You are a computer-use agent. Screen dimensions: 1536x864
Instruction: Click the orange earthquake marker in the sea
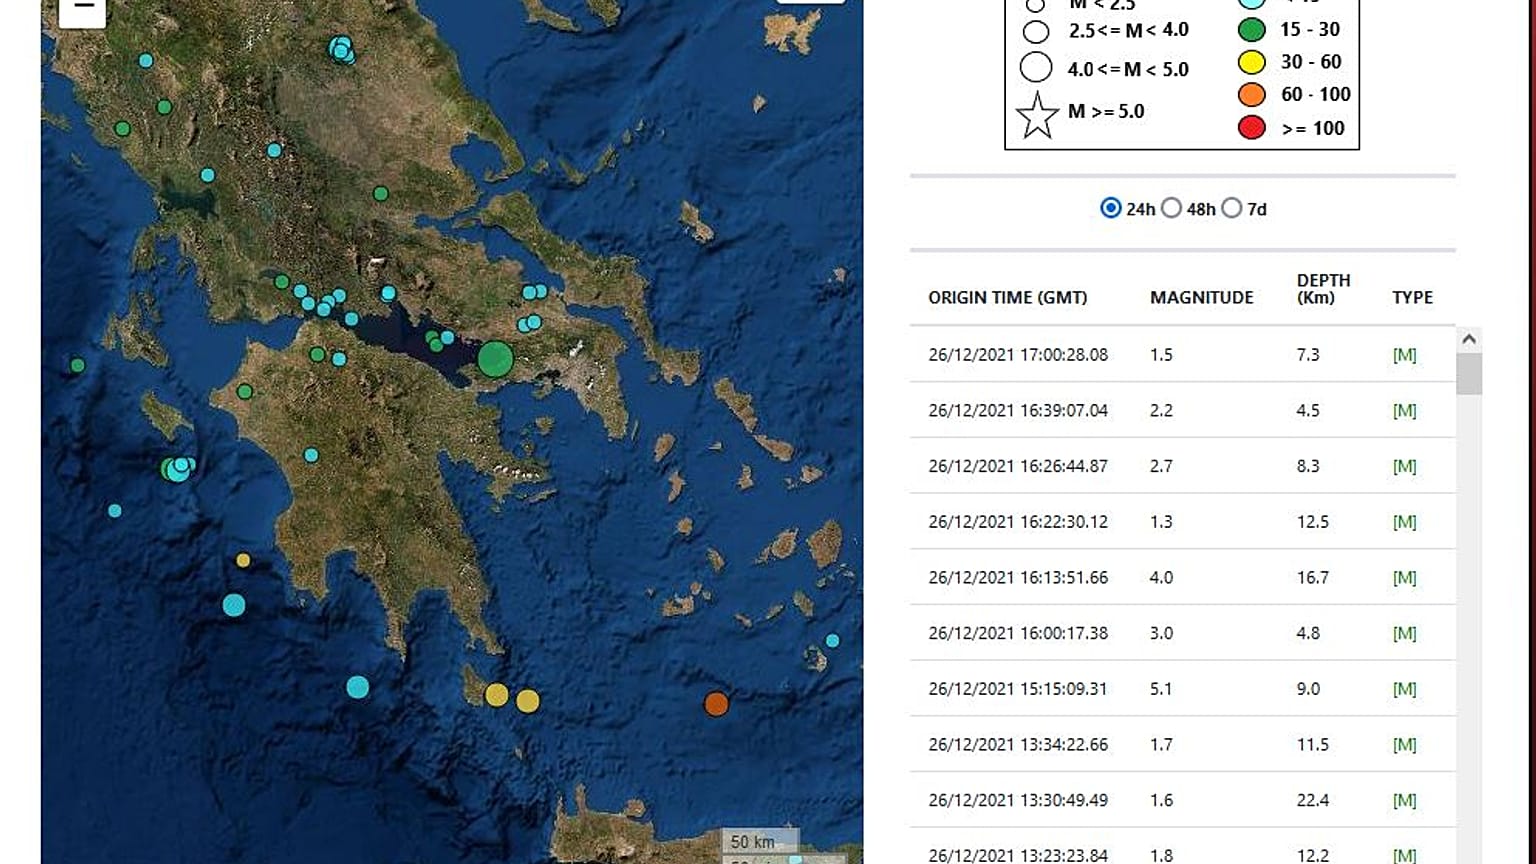click(x=716, y=704)
